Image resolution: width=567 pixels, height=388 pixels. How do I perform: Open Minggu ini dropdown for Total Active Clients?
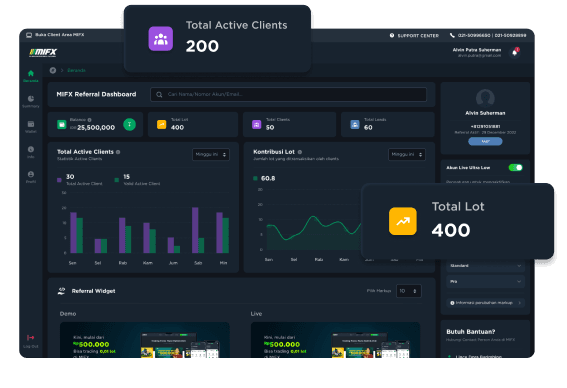click(211, 154)
